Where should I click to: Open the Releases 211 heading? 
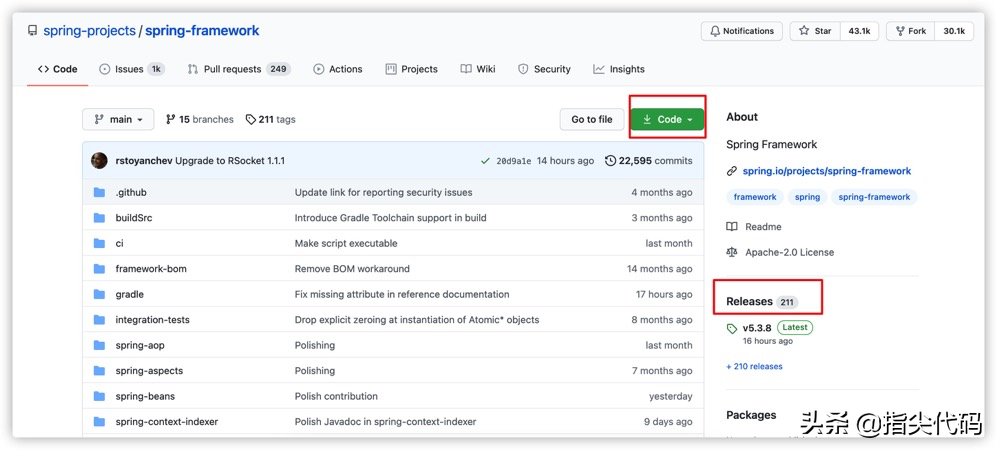pos(762,301)
